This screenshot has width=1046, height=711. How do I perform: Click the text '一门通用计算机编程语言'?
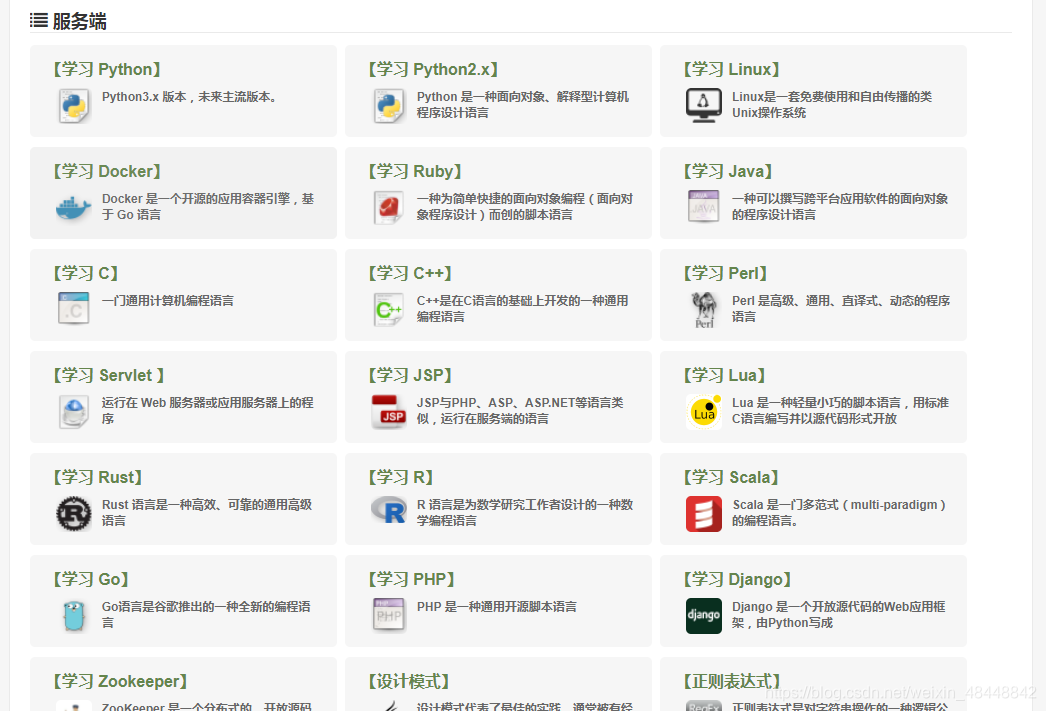click(x=167, y=301)
